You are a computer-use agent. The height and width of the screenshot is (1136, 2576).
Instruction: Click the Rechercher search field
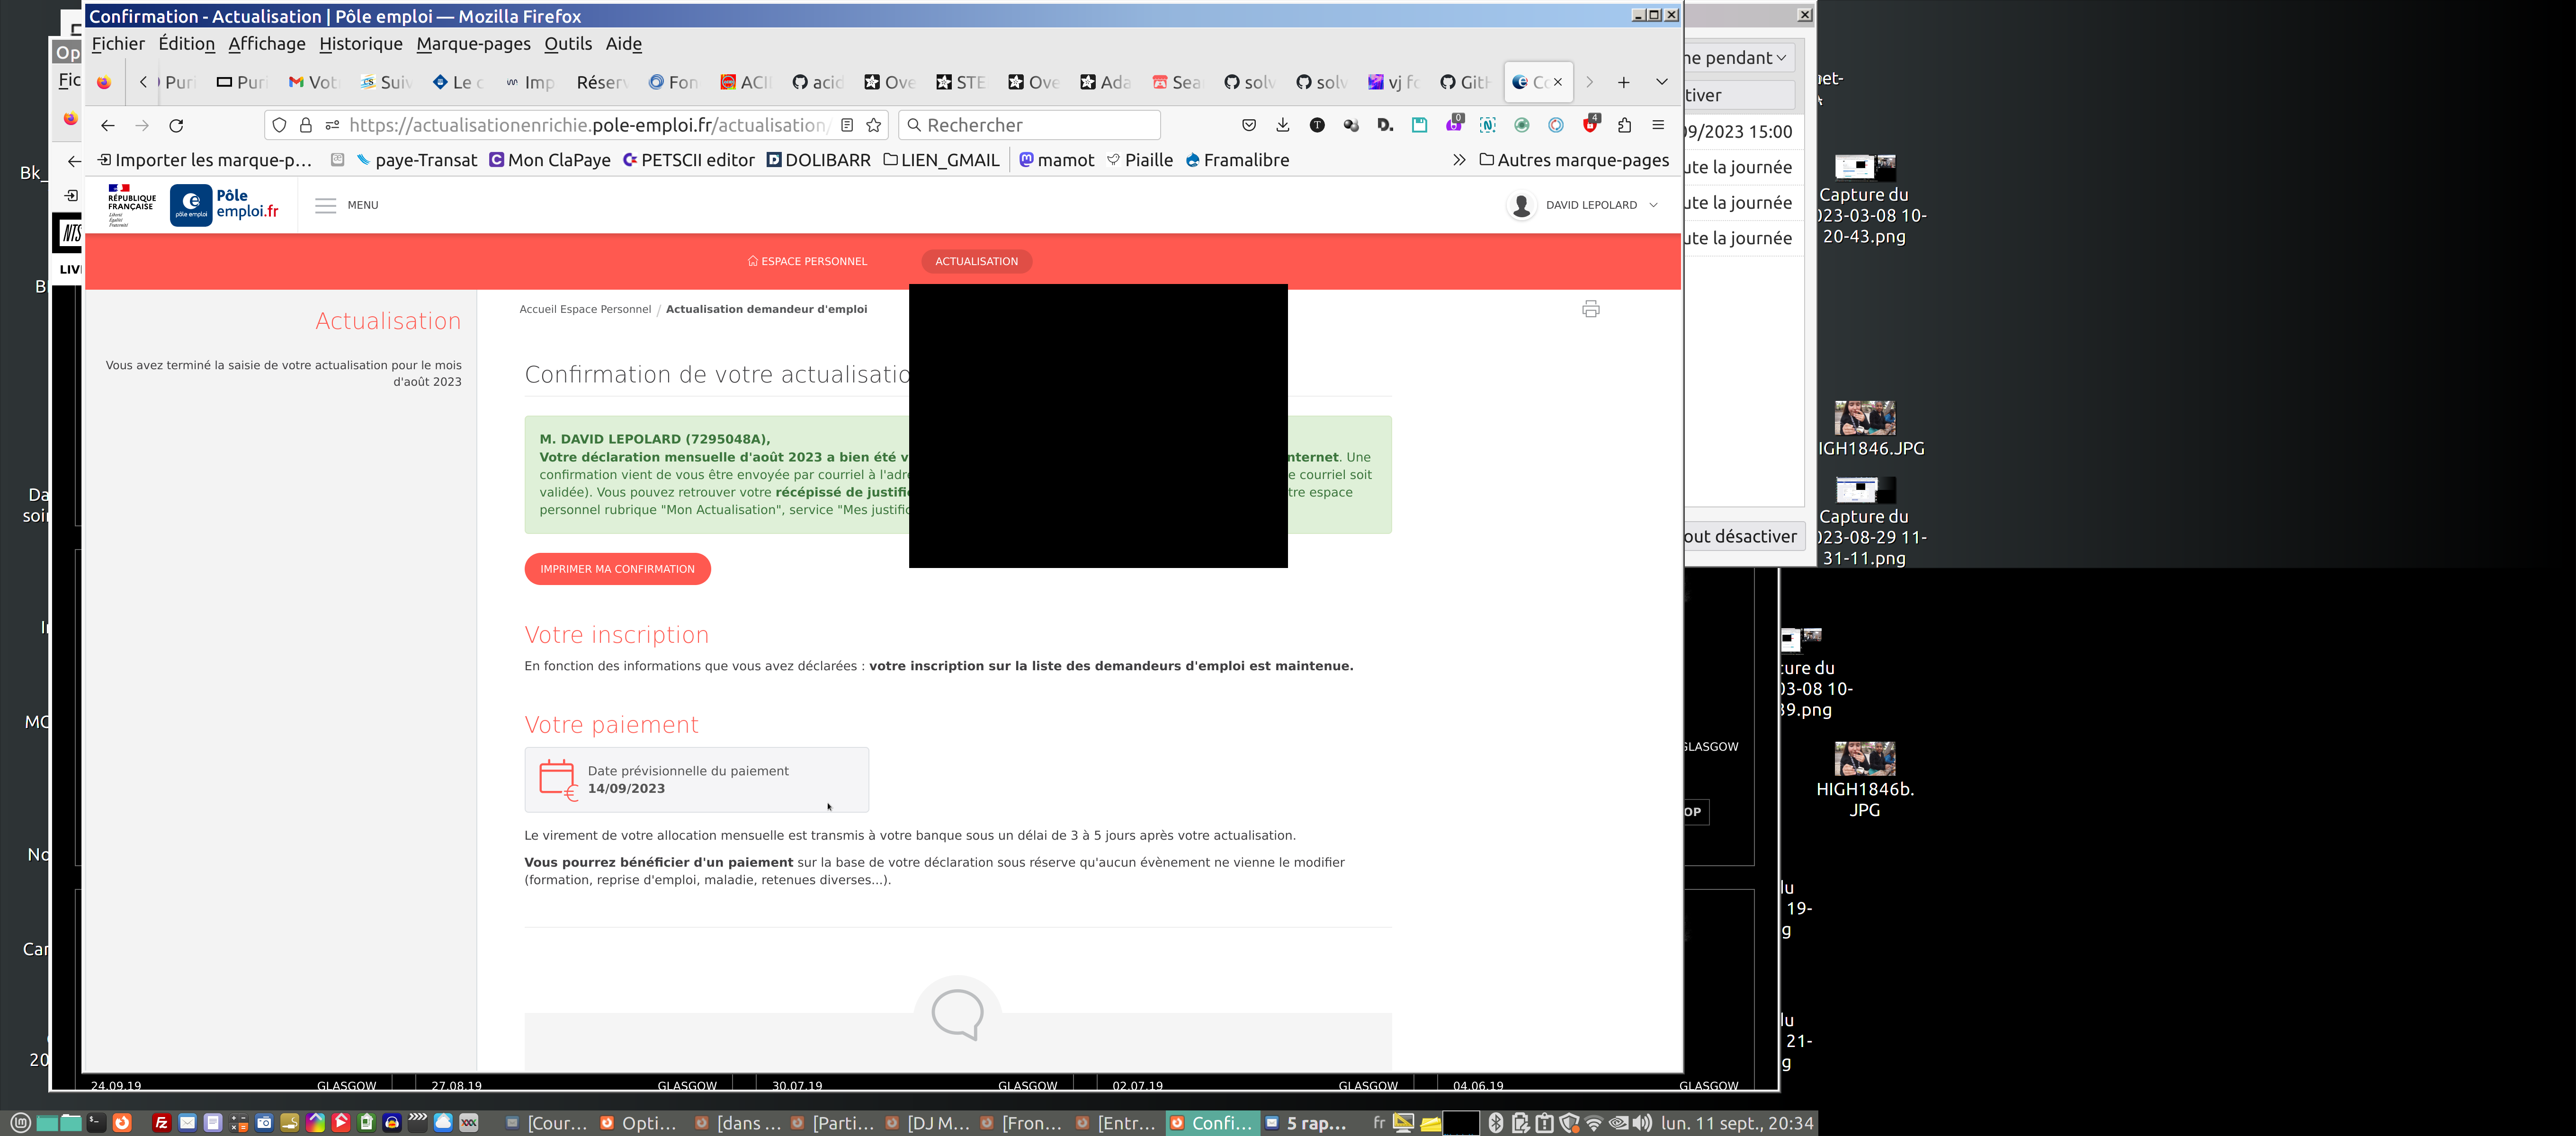click(1030, 125)
